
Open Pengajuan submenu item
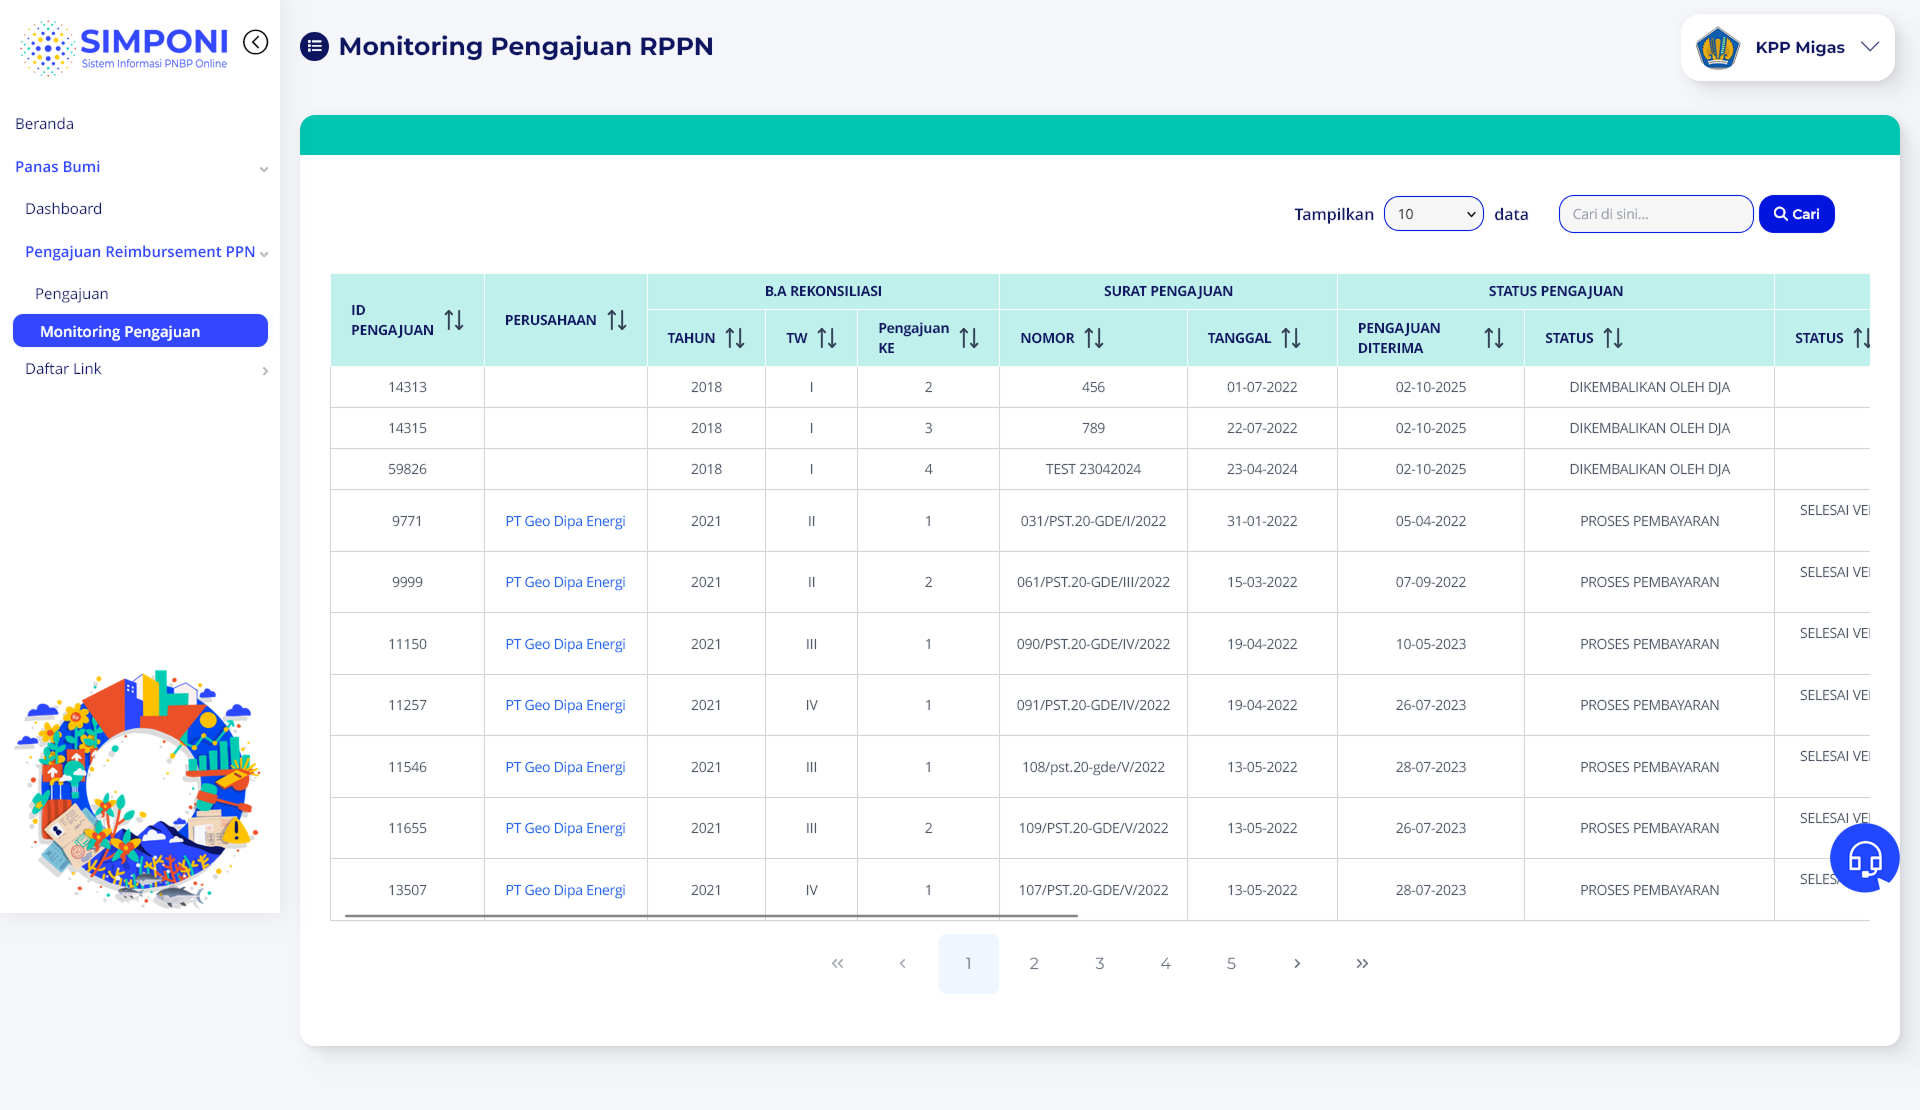coord(72,294)
